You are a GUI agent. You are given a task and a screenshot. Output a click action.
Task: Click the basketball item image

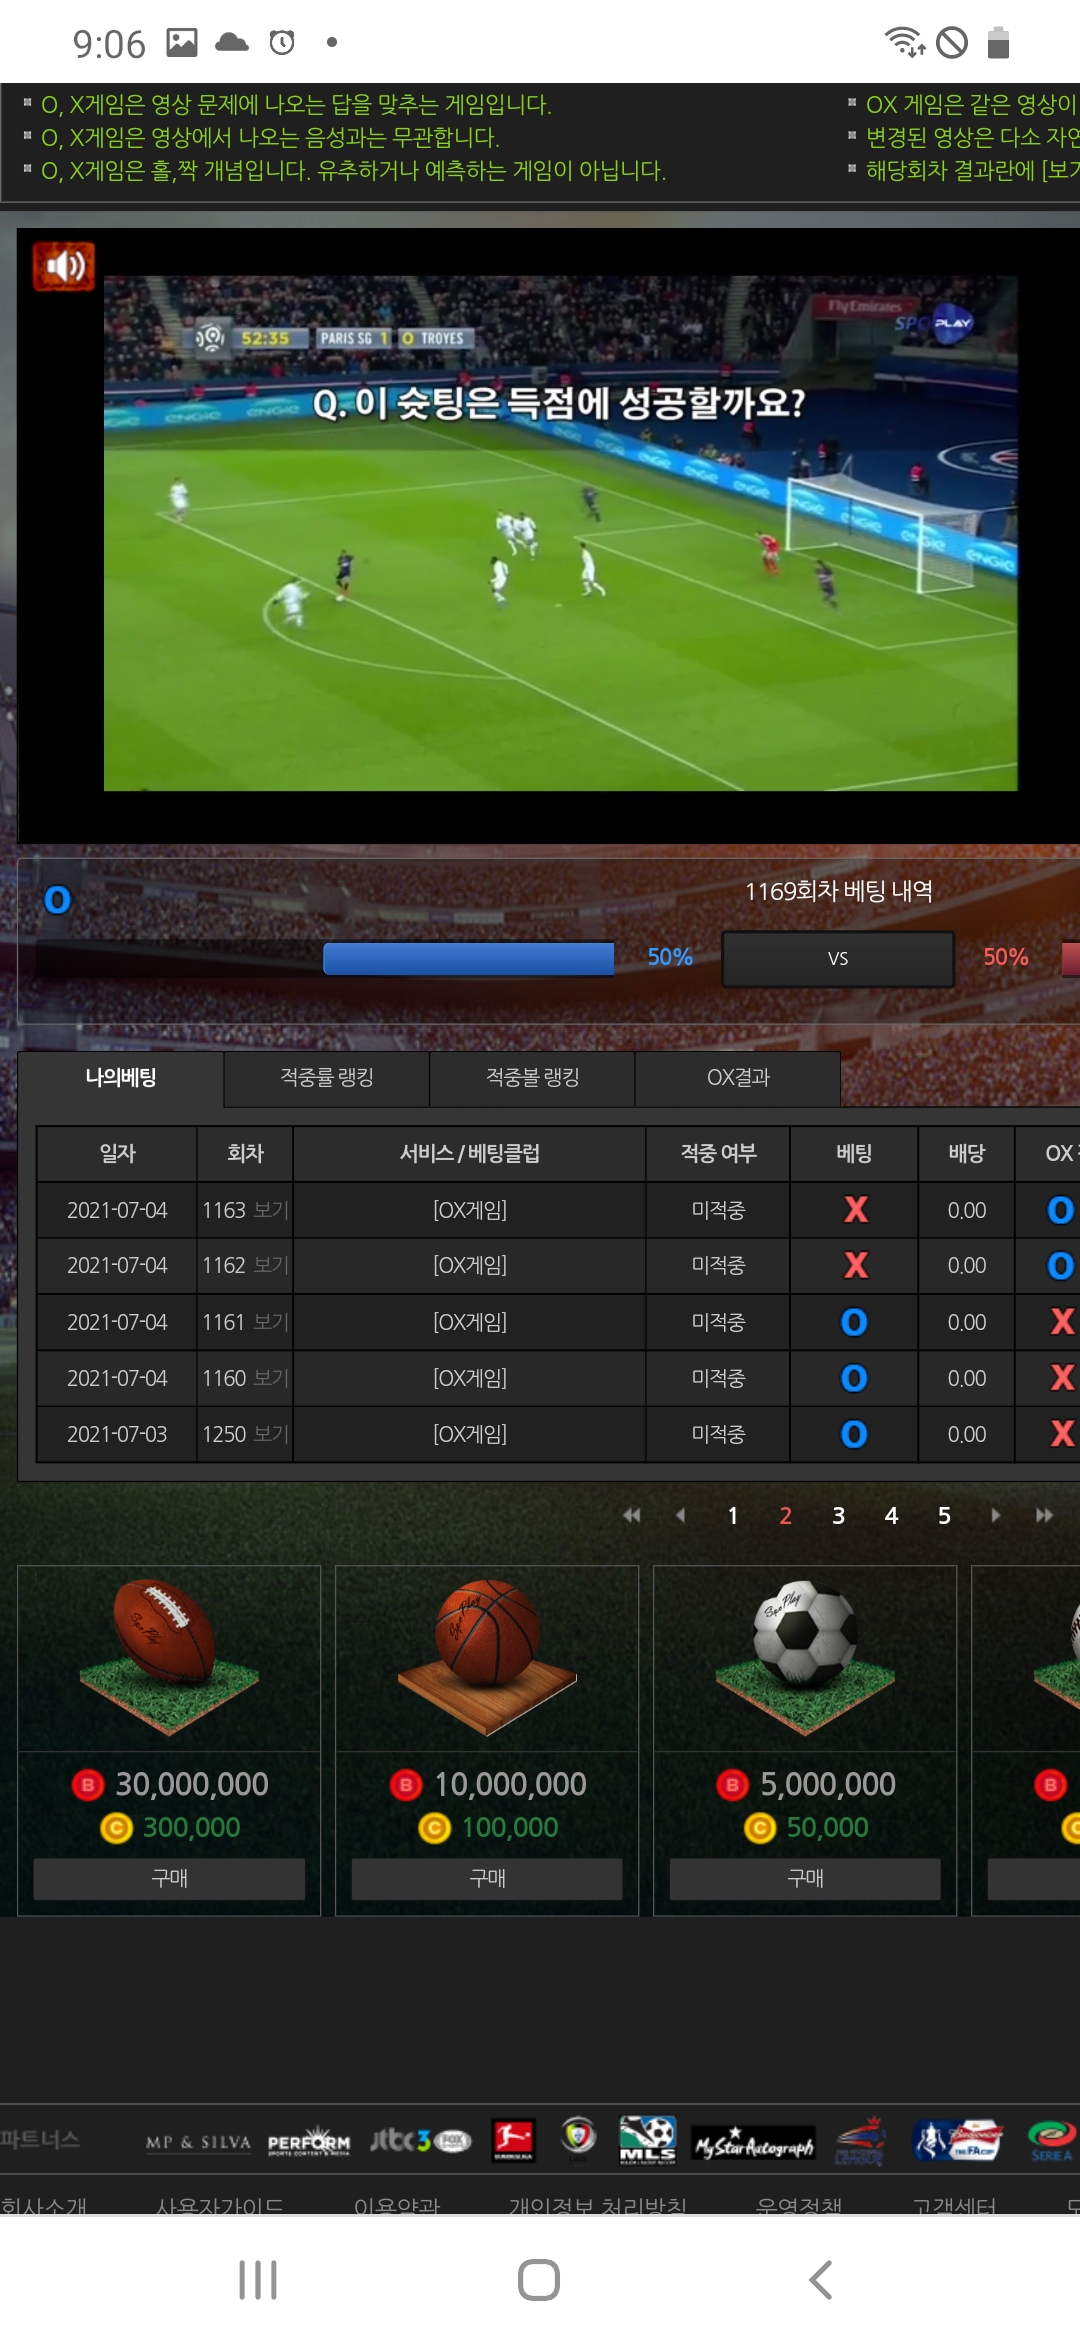pyautogui.click(x=487, y=1657)
